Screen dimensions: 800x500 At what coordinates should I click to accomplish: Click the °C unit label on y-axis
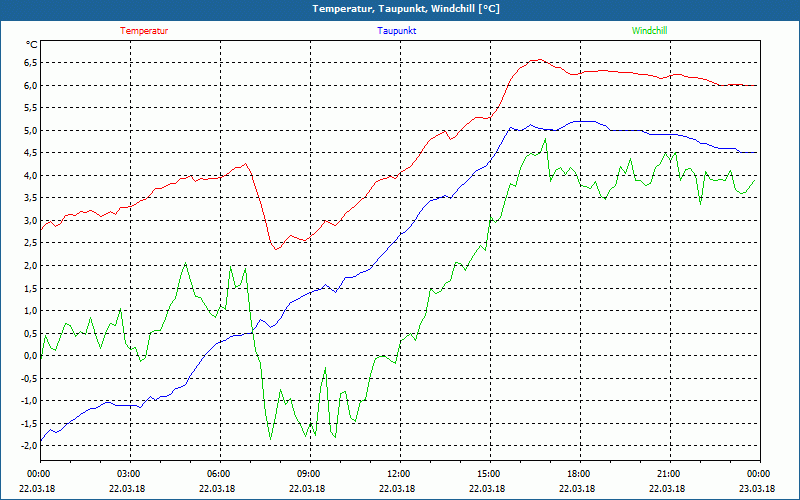[31, 45]
